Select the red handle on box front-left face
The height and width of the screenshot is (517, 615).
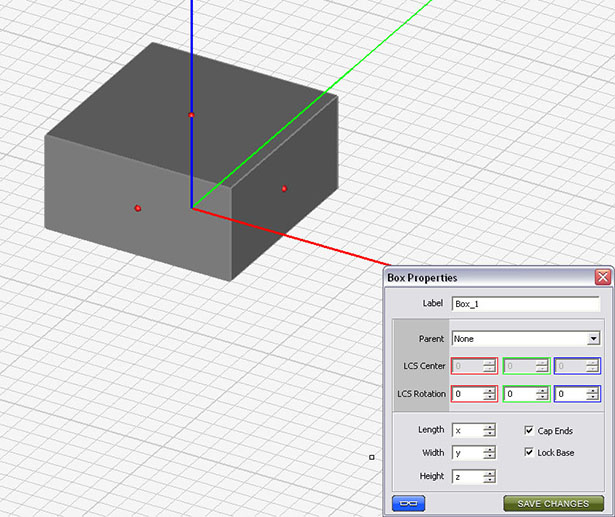pos(138,208)
